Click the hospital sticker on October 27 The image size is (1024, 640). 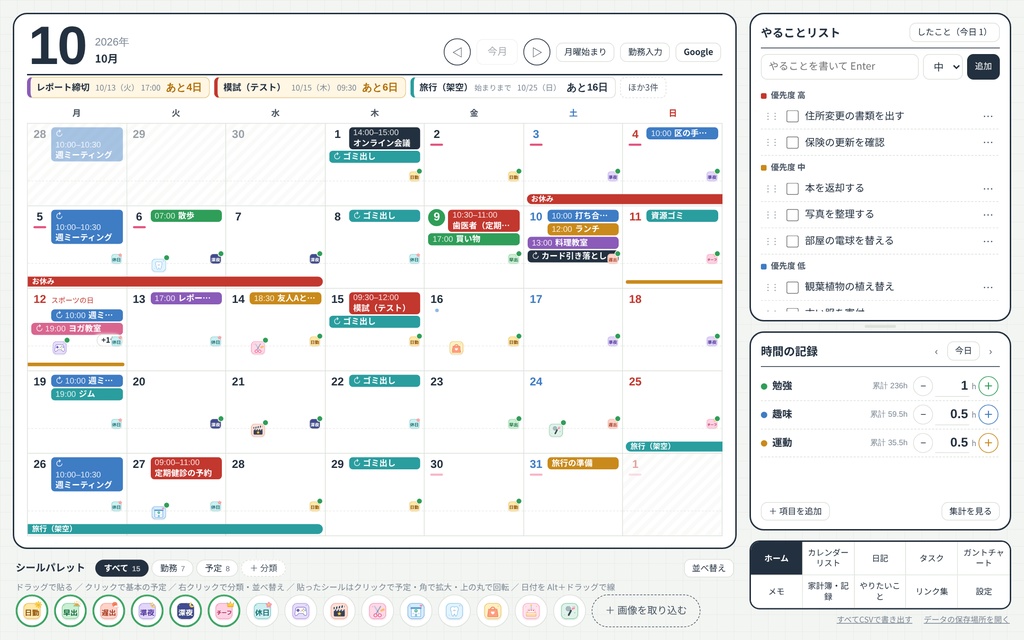pos(159,513)
